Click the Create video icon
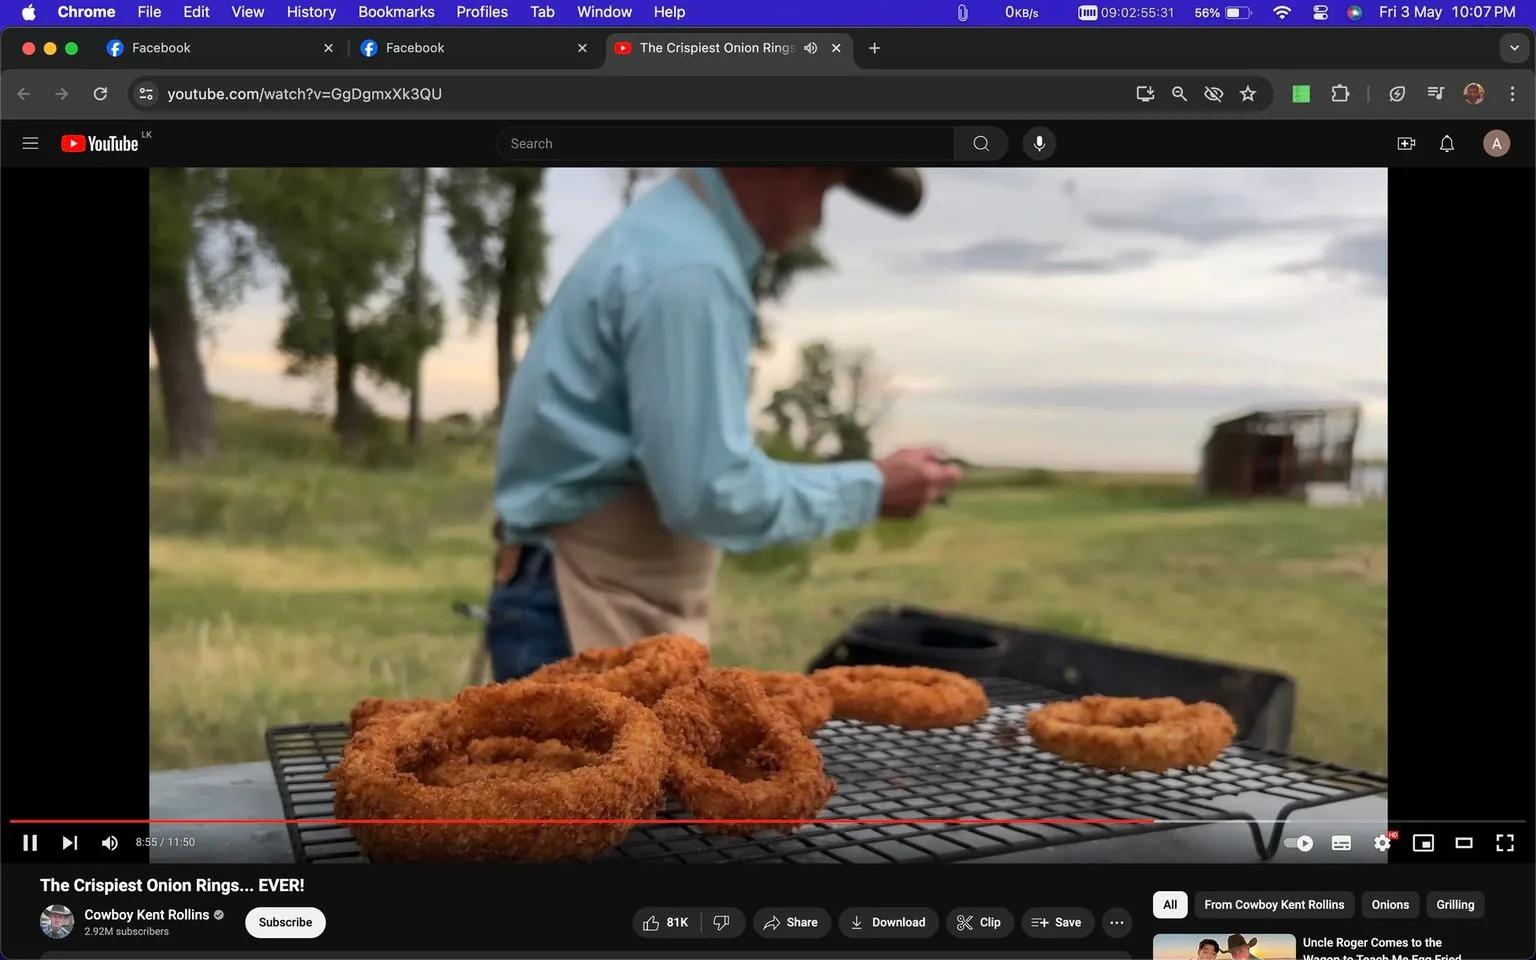 point(1406,143)
